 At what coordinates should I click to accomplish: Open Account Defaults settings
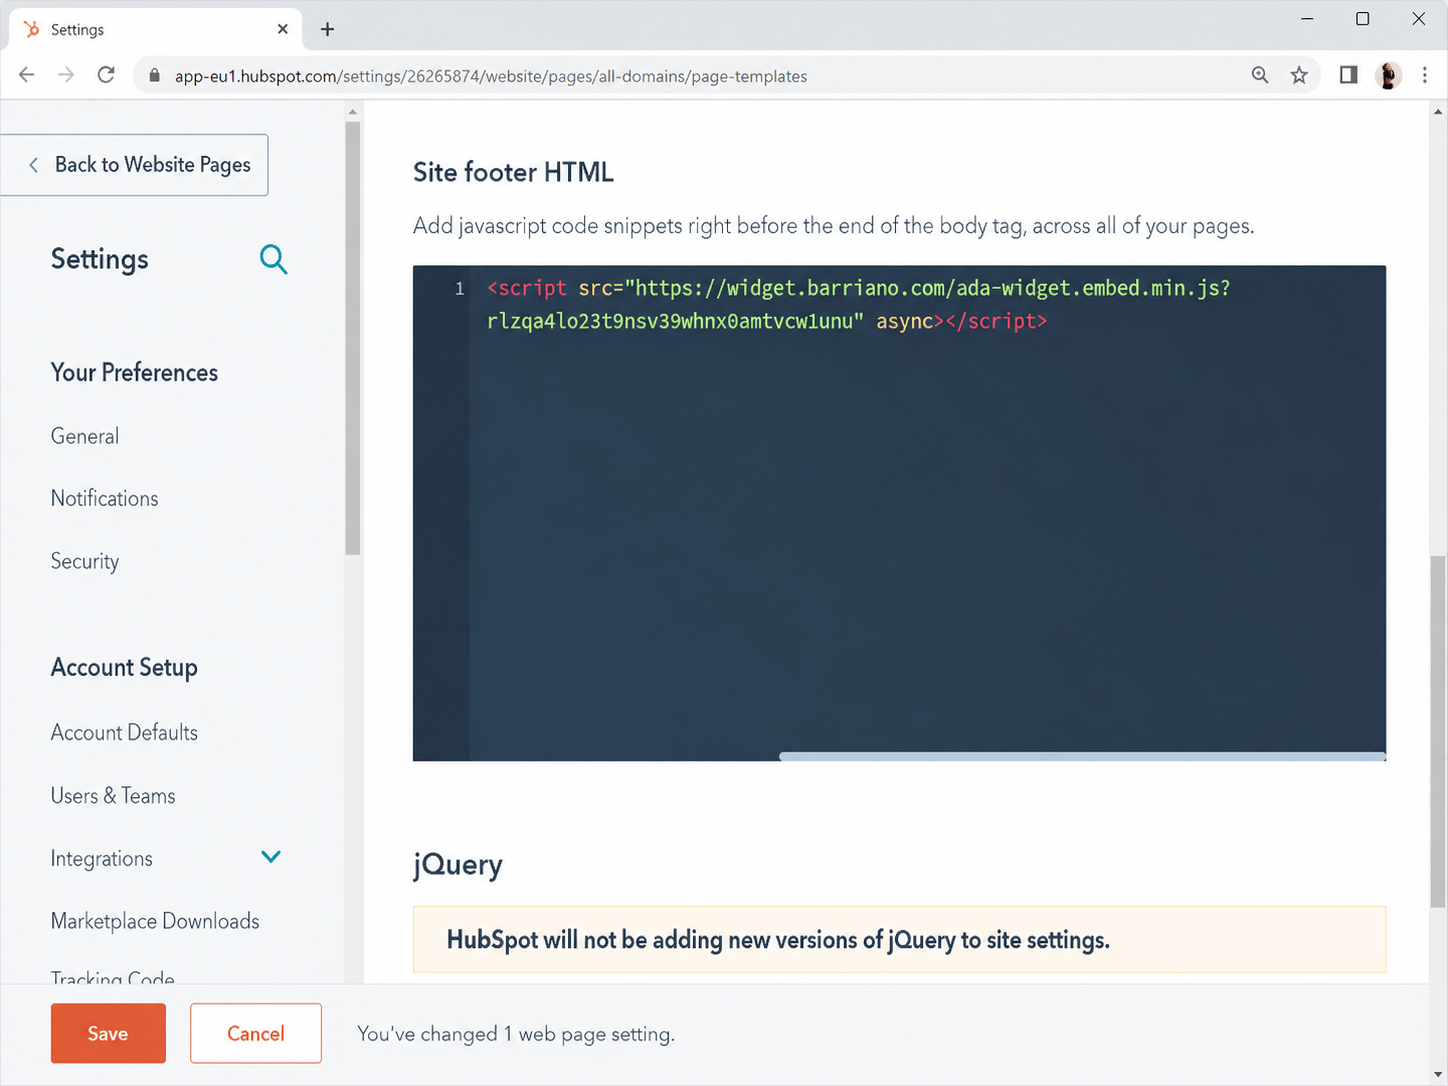124,732
